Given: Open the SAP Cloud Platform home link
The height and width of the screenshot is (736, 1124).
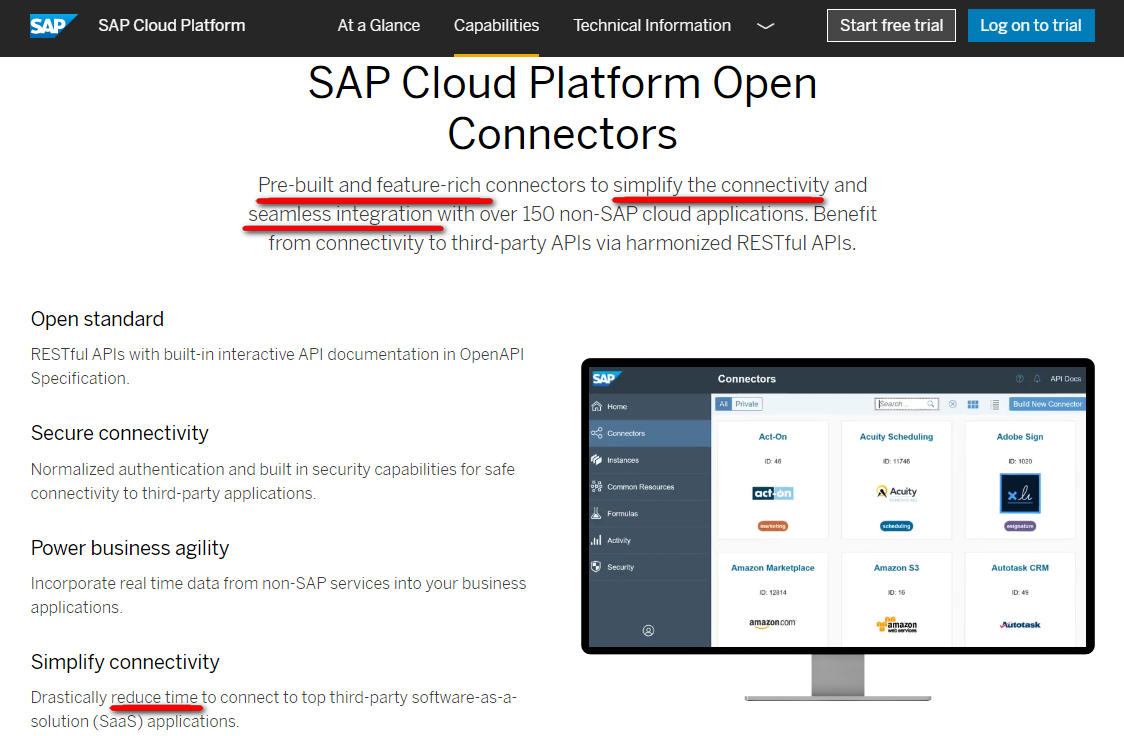Looking at the screenshot, I should (x=171, y=25).
